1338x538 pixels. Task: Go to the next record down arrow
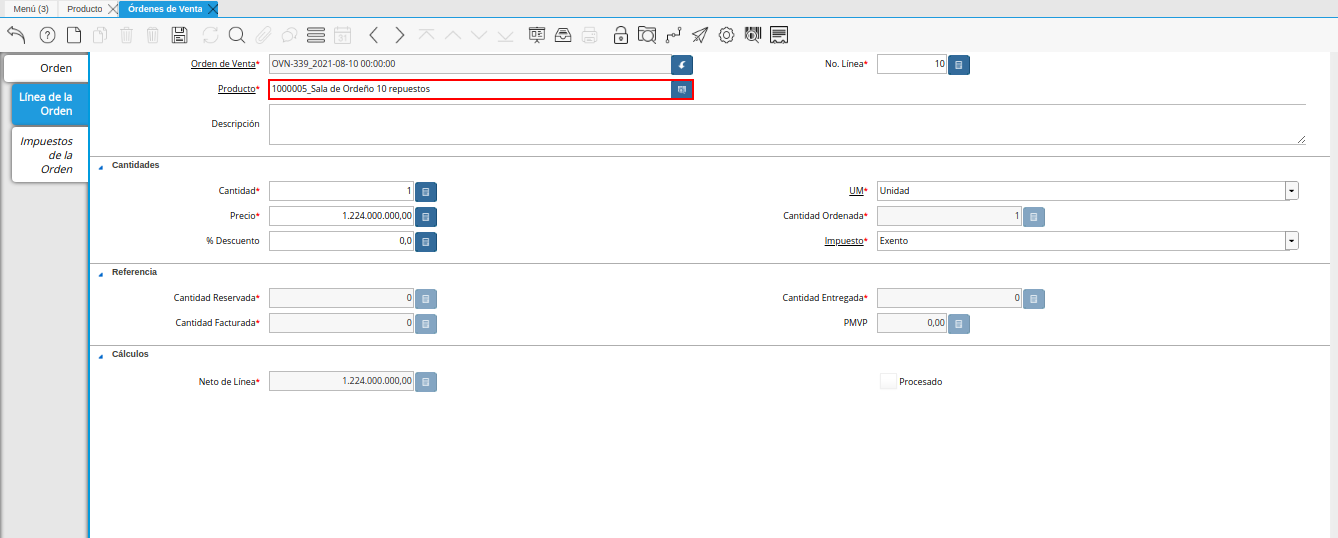(x=479, y=35)
